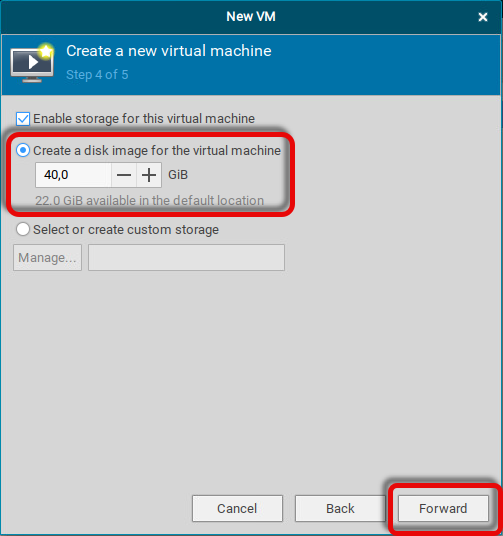Click the custom storage path text box
Screen dimensions: 503x536
tap(186, 257)
